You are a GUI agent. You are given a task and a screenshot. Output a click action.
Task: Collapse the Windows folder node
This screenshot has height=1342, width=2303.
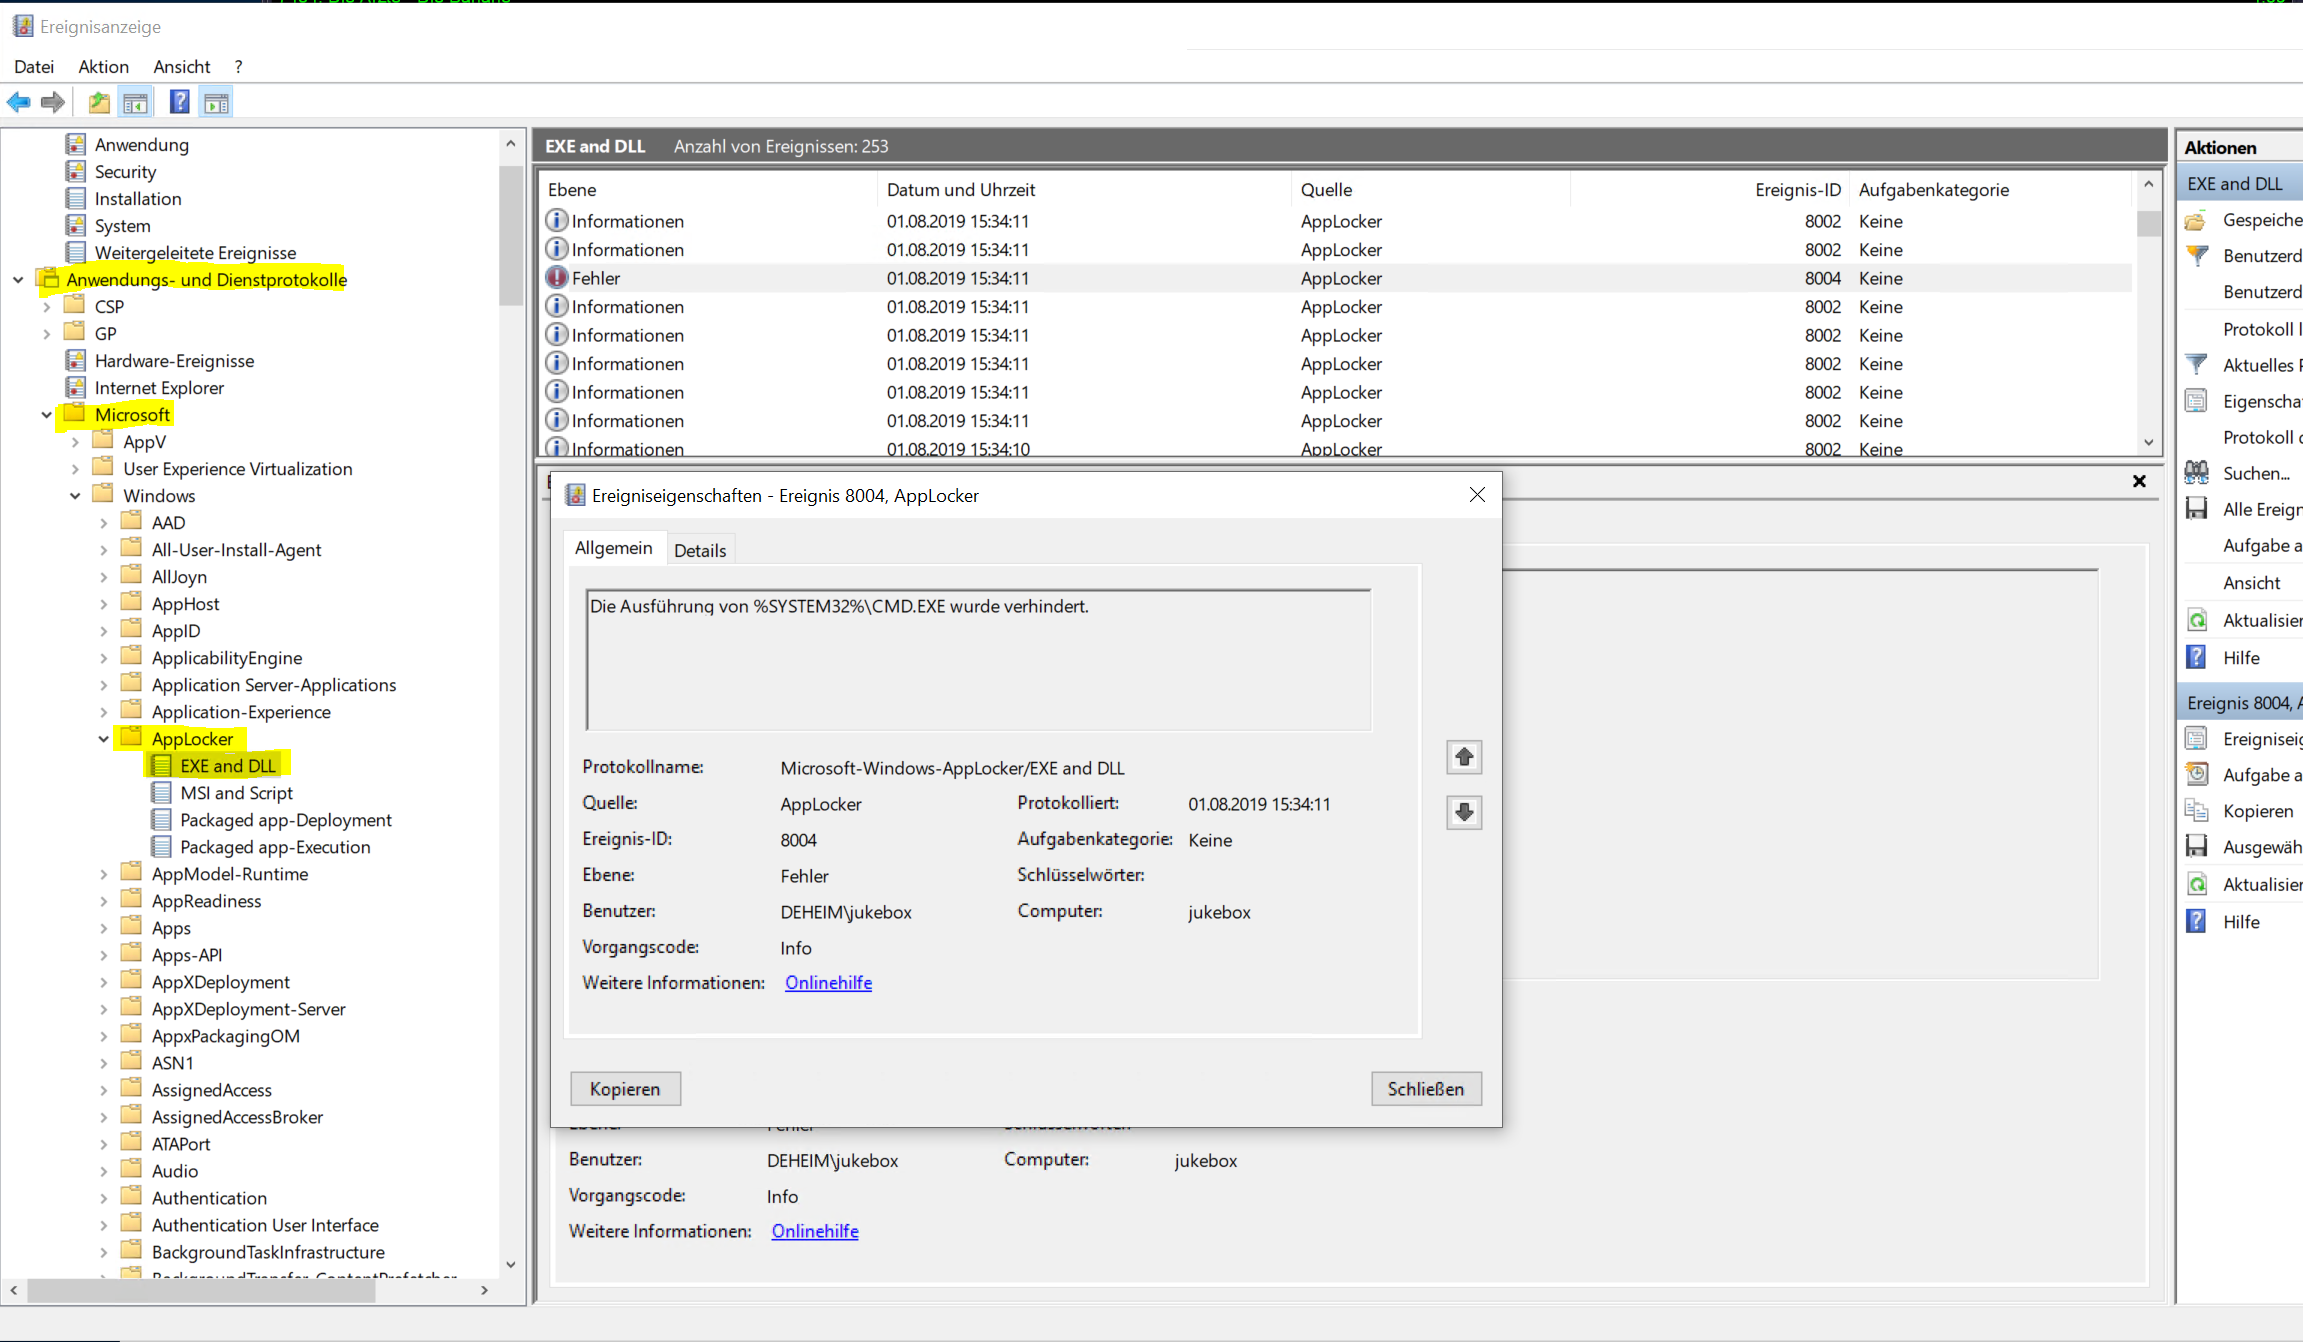75,496
